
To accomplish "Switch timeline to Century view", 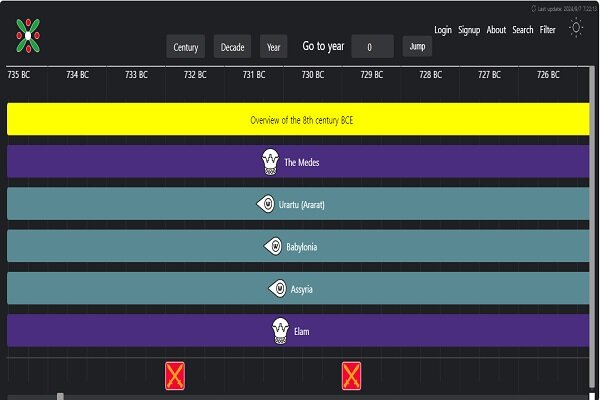I will point(186,47).
